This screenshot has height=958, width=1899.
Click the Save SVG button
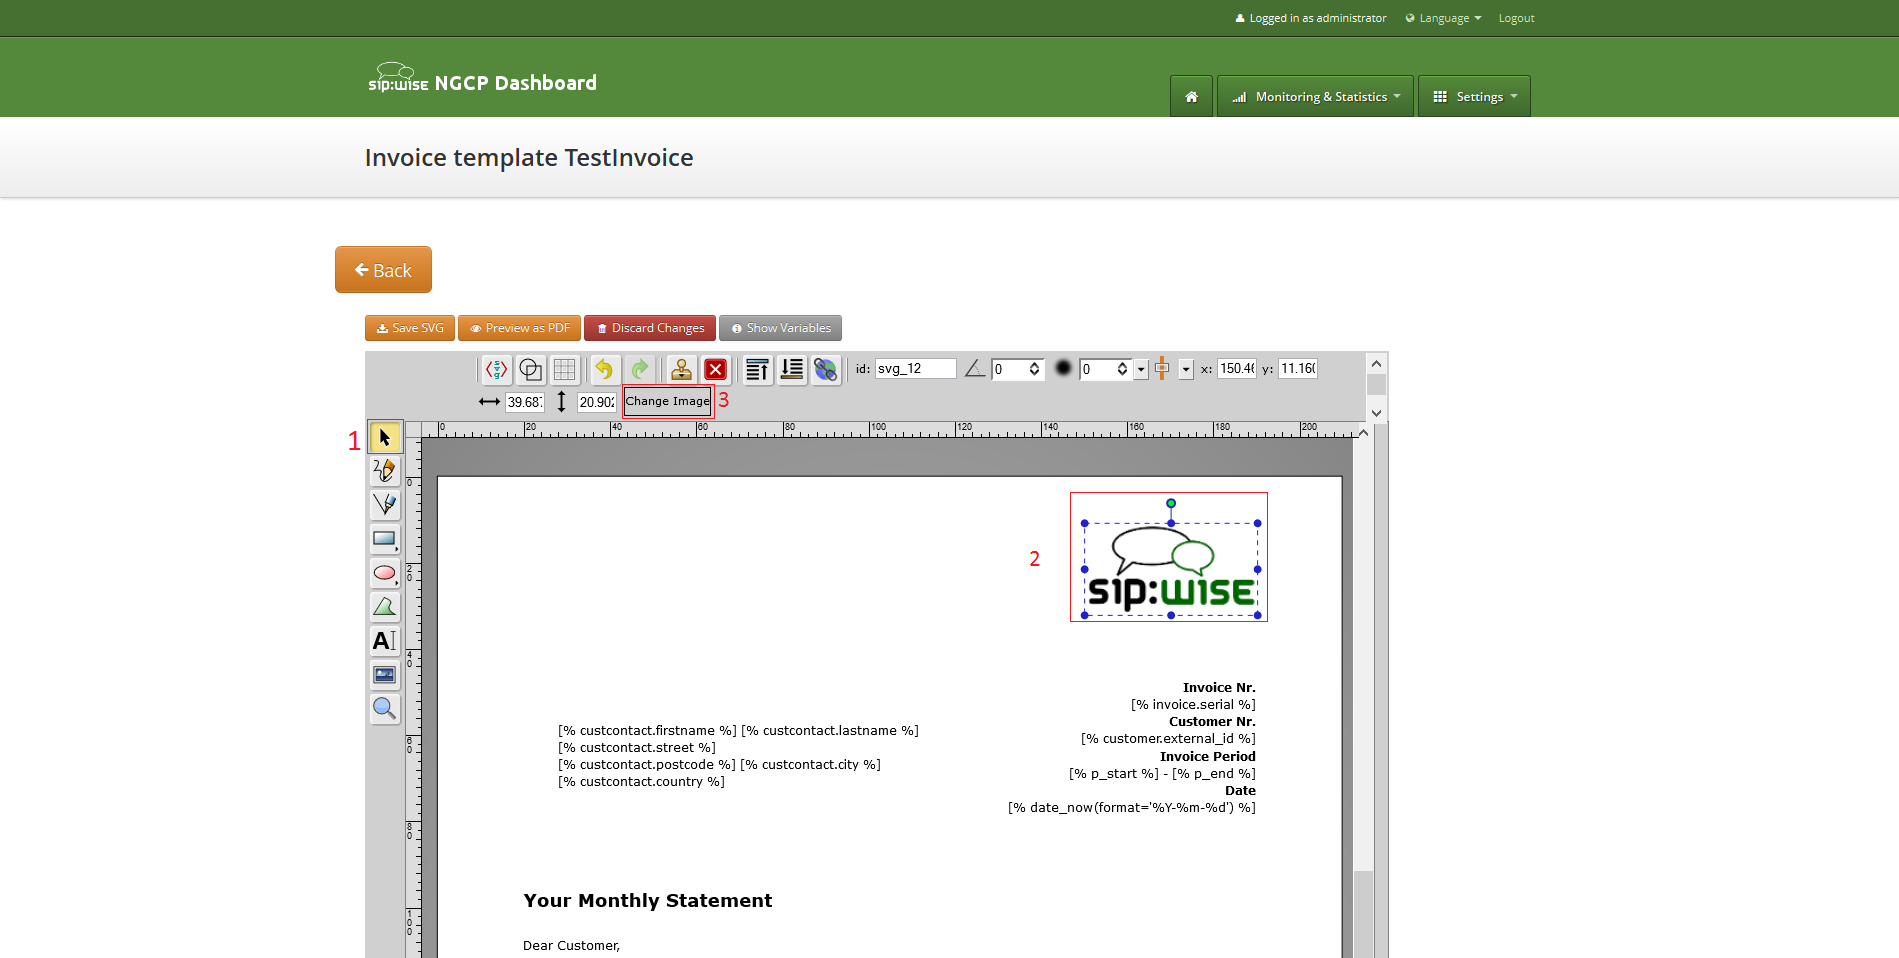[x=410, y=328]
